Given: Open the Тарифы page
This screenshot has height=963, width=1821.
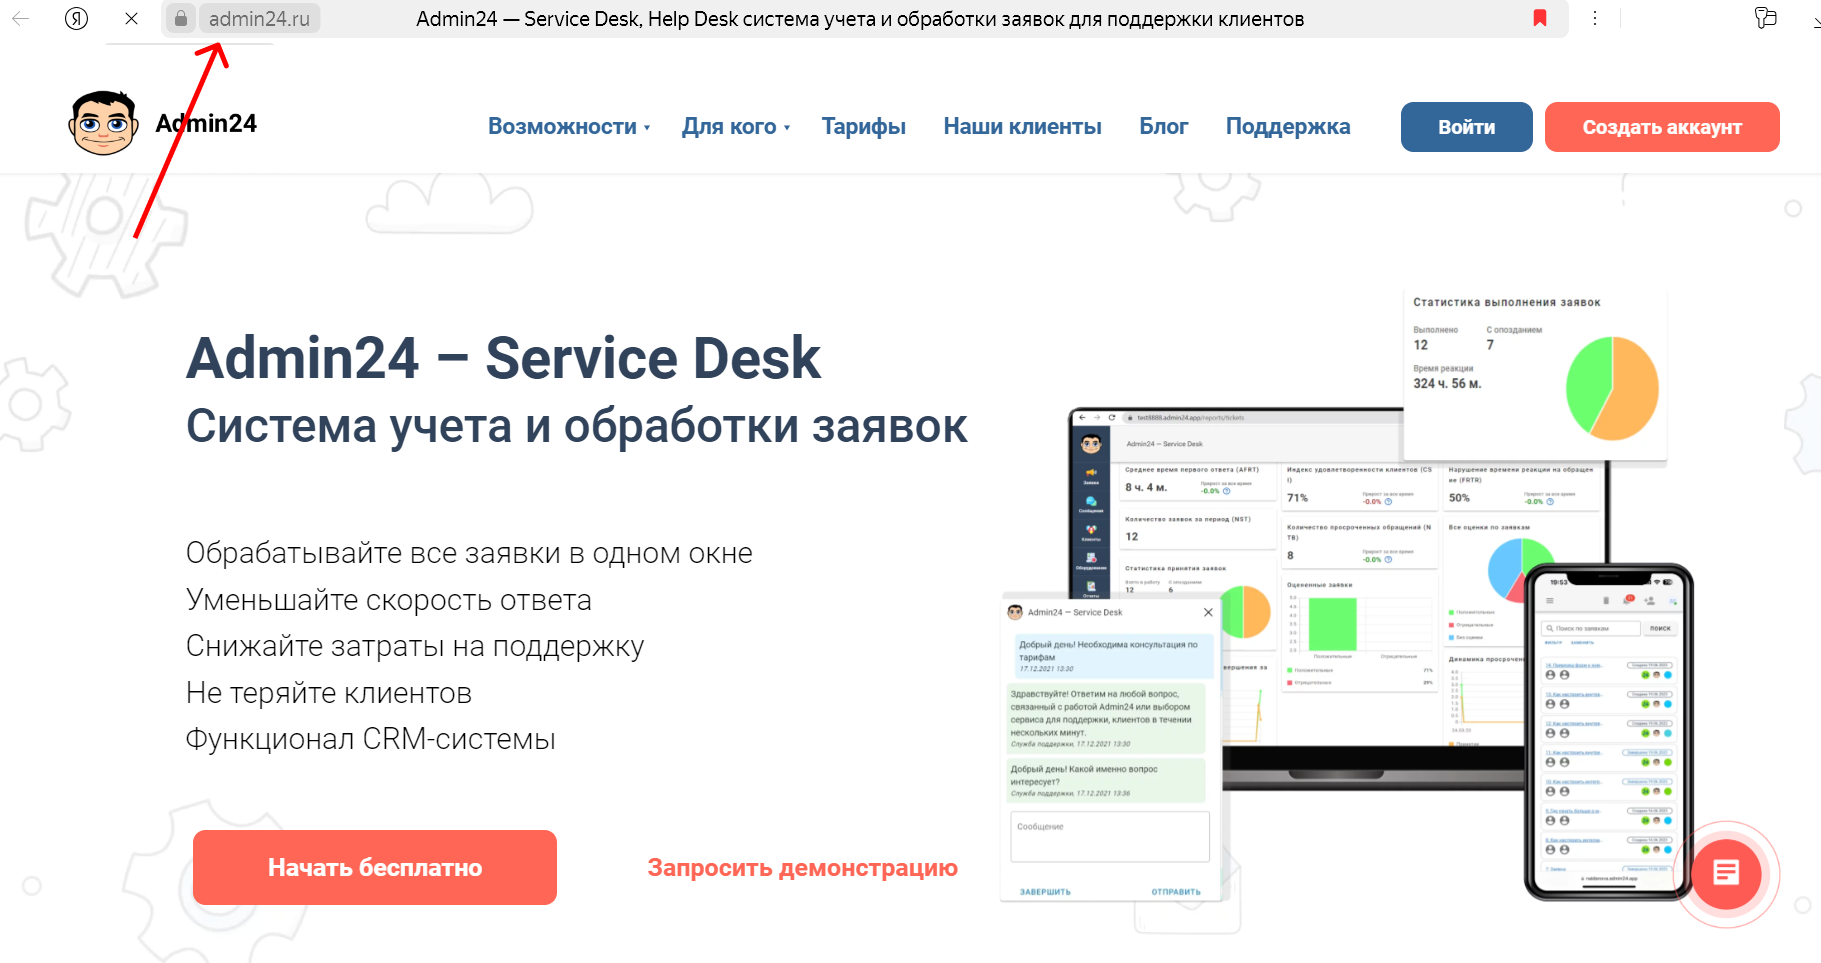Looking at the screenshot, I should pyautogui.click(x=864, y=126).
